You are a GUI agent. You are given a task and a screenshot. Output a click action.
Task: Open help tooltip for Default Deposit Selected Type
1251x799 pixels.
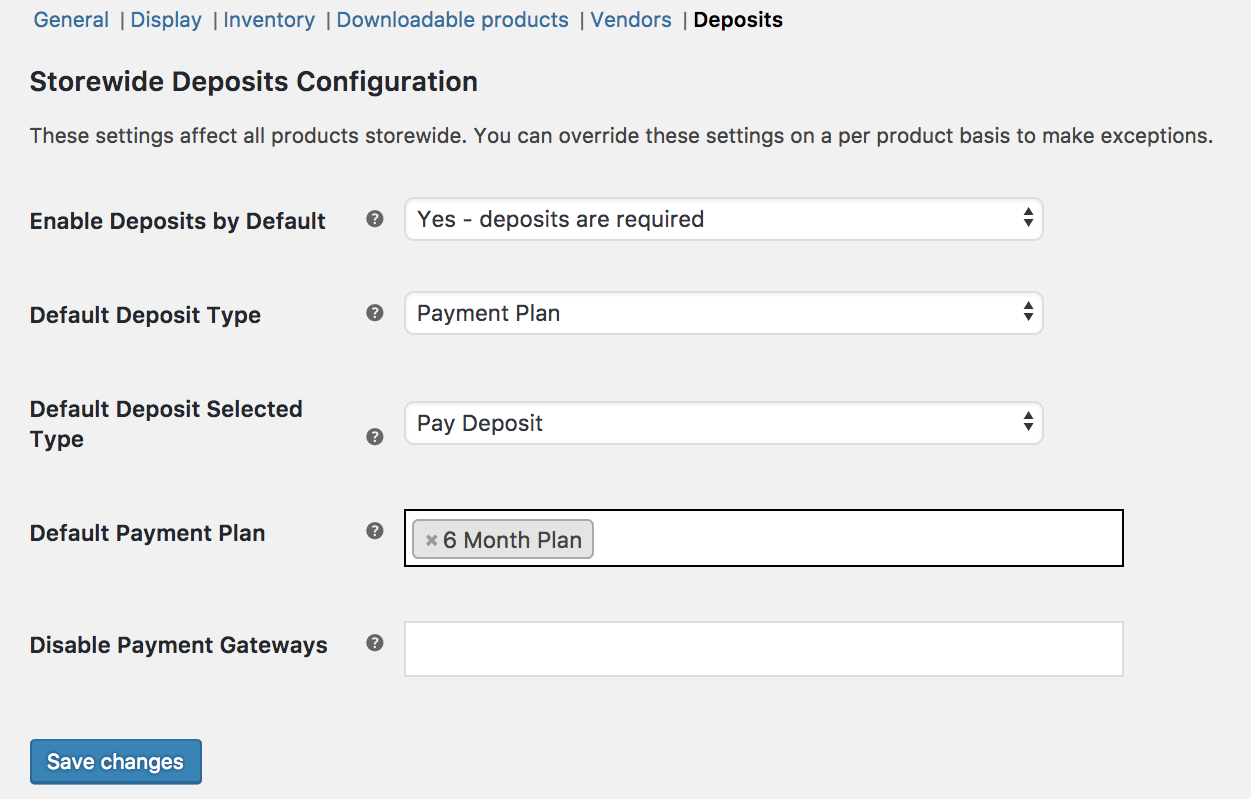(x=375, y=437)
